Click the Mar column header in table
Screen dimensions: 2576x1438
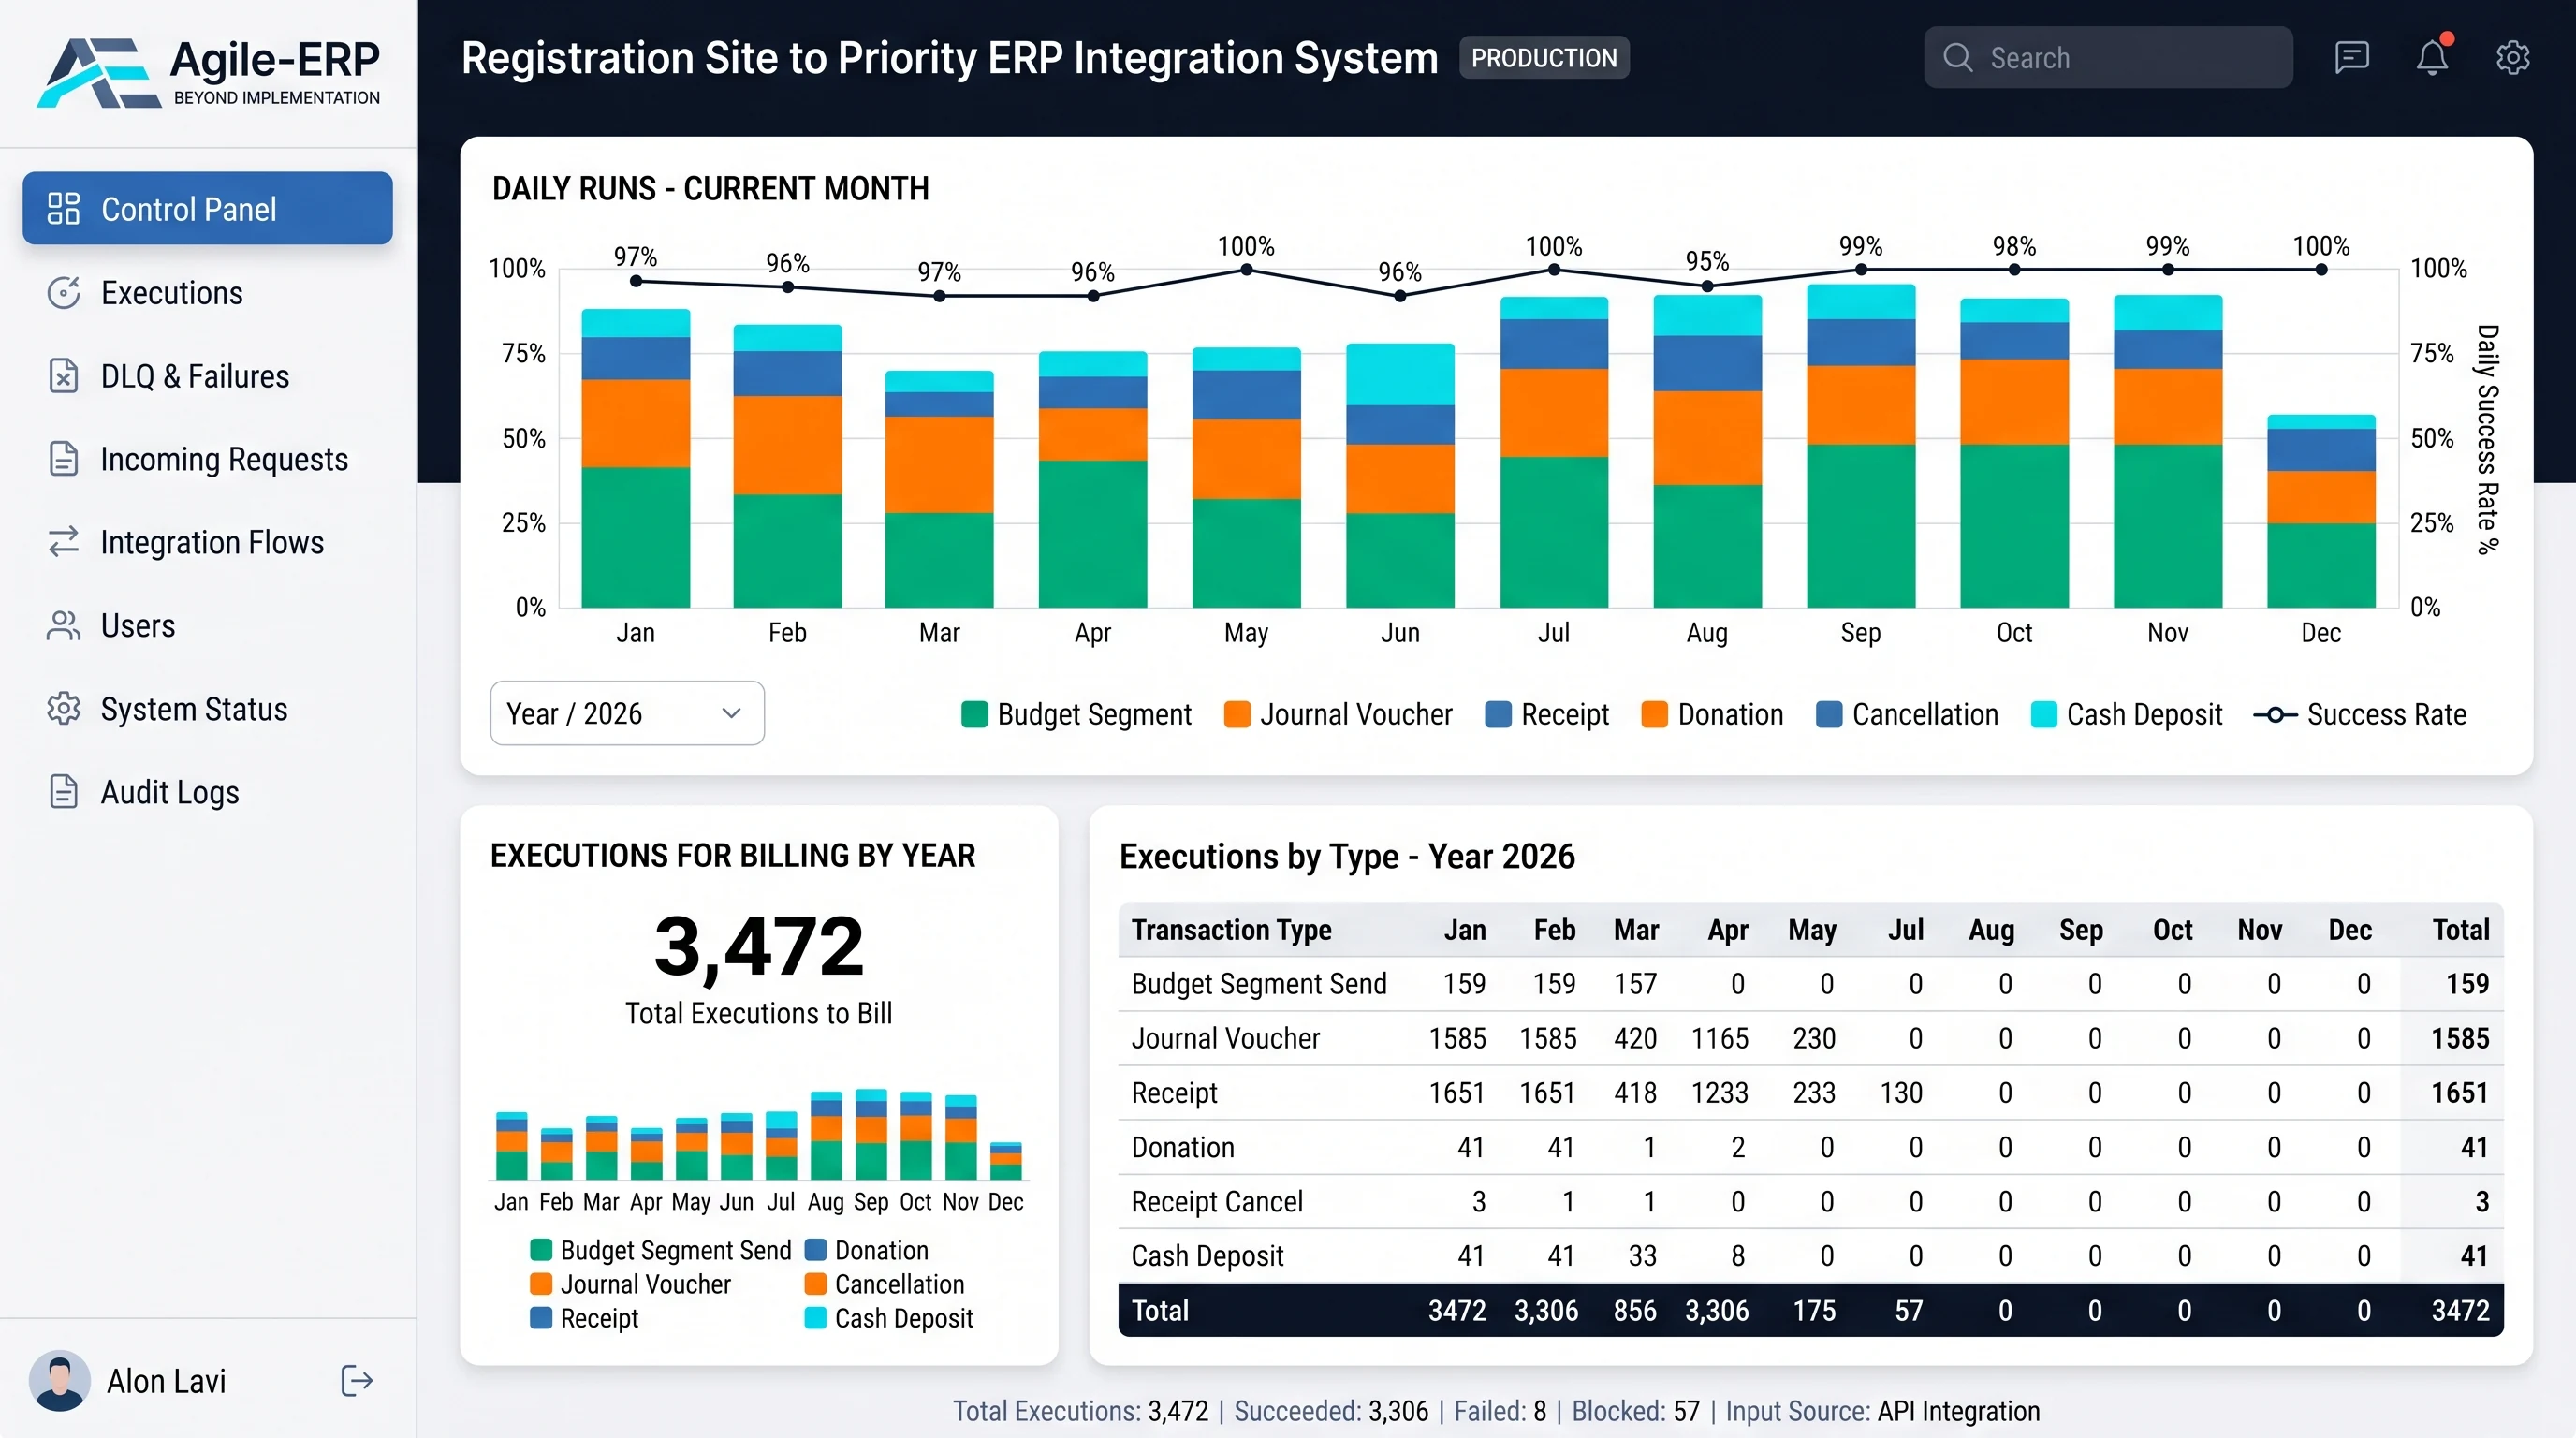1636,930
